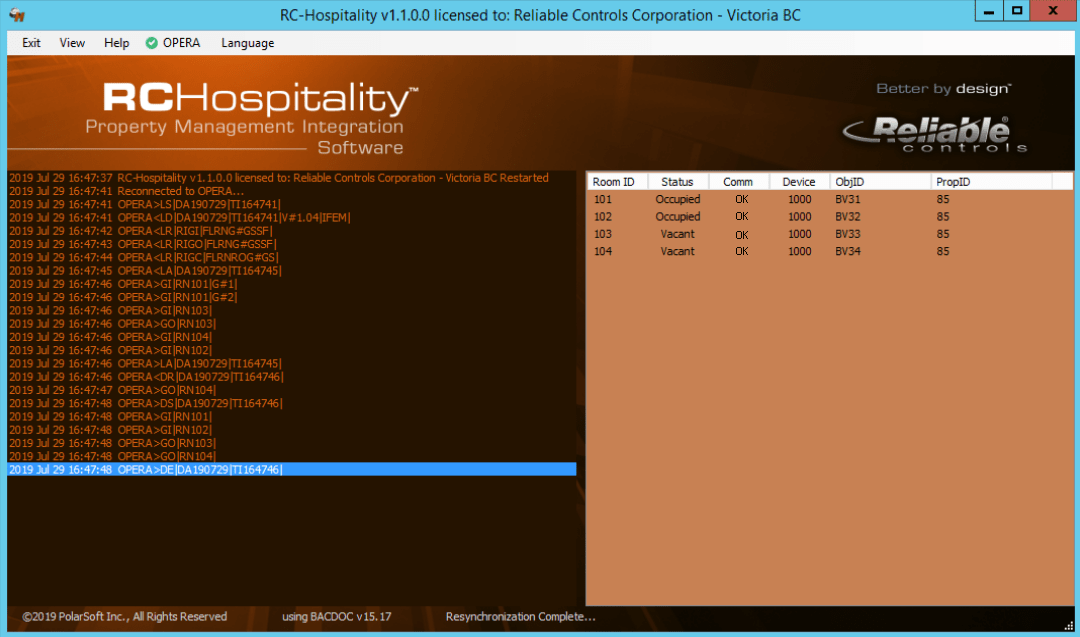Screen dimensions: 1080x637
Task: Maximize the RC-Hospitality window
Action: pyautogui.click(x=1017, y=11)
